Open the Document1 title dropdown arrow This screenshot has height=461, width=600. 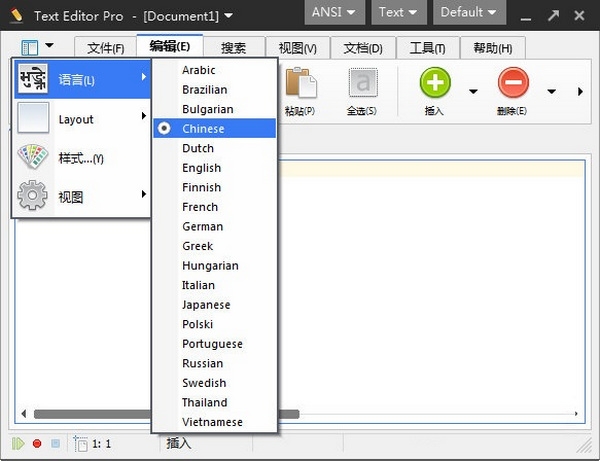point(228,16)
